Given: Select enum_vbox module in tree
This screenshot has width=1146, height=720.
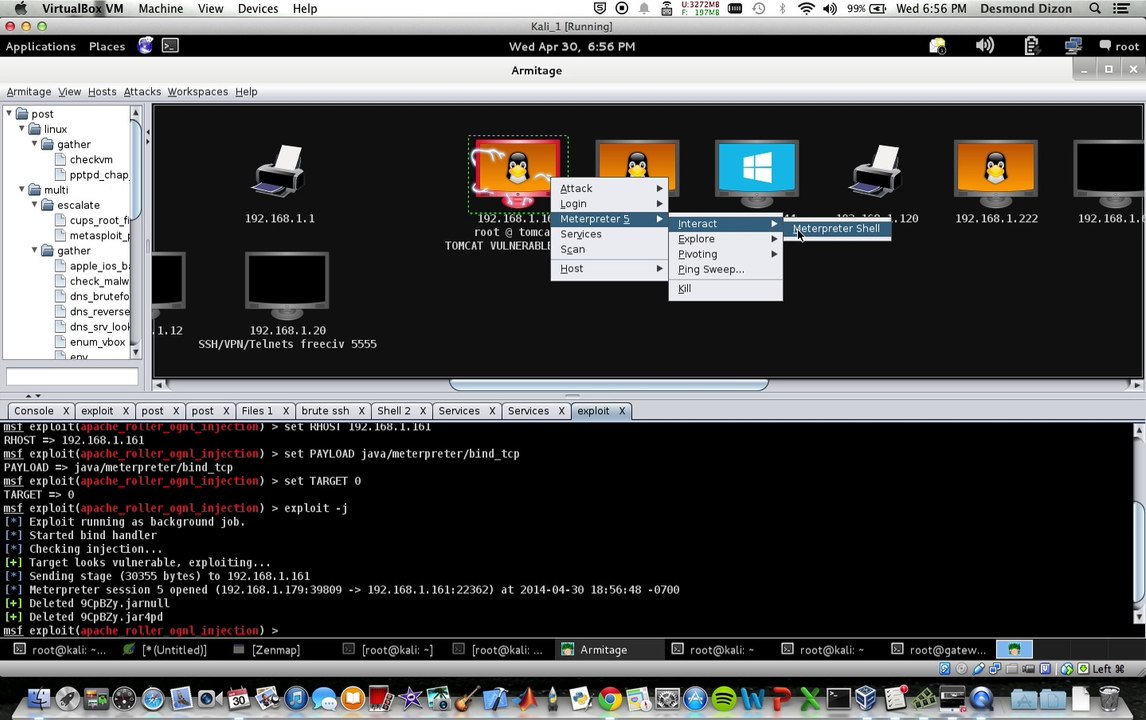Looking at the screenshot, I should (x=96, y=342).
